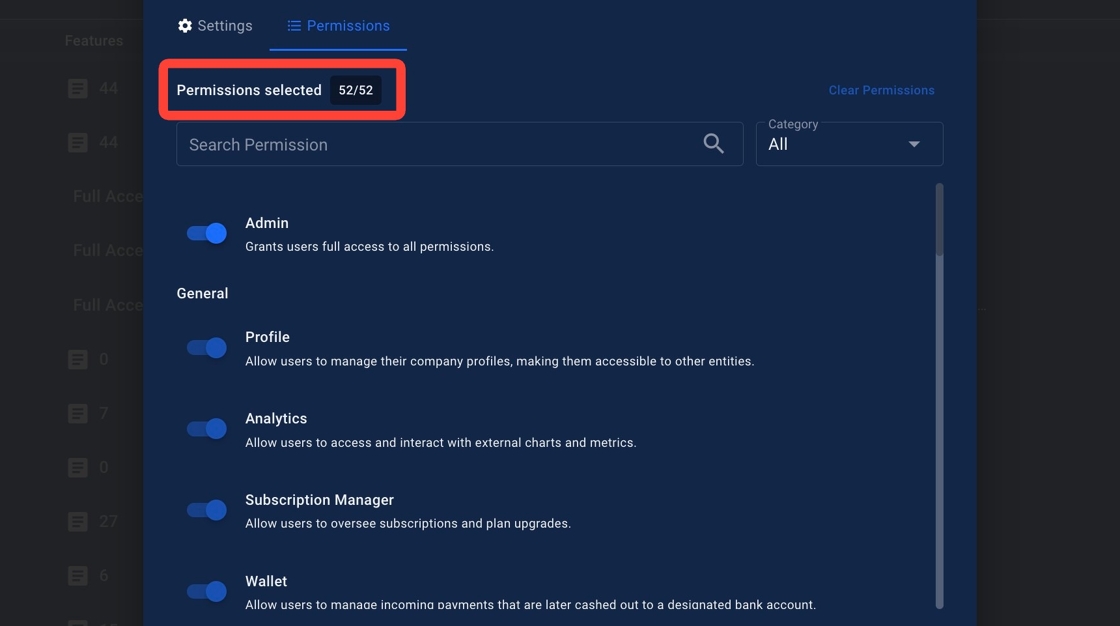
Task: Turn off the Analytics permission
Action: pyautogui.click(x=206, y=429)
